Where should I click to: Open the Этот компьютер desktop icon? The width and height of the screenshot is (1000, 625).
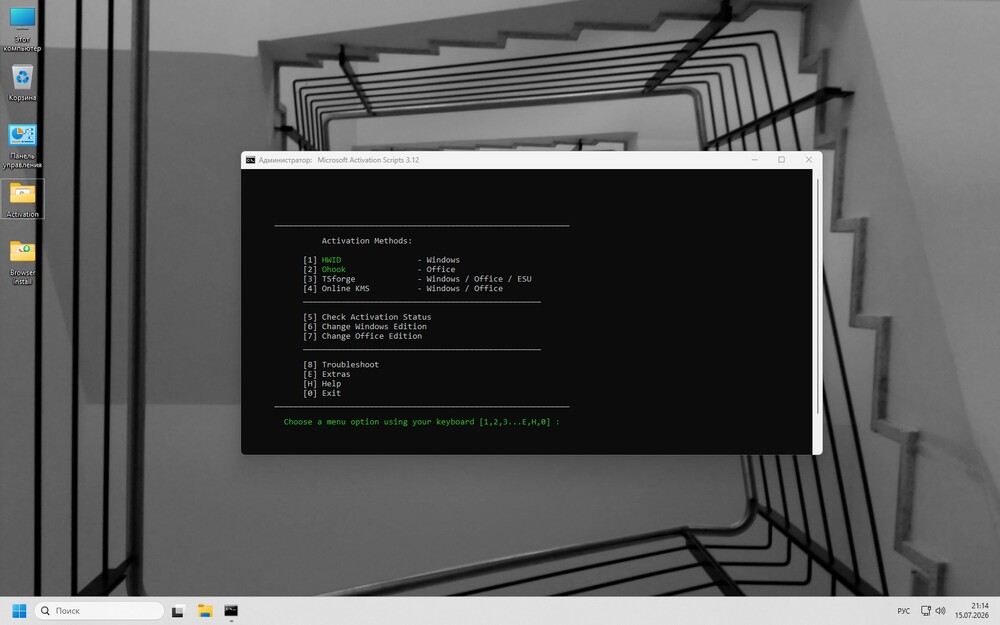22,29
